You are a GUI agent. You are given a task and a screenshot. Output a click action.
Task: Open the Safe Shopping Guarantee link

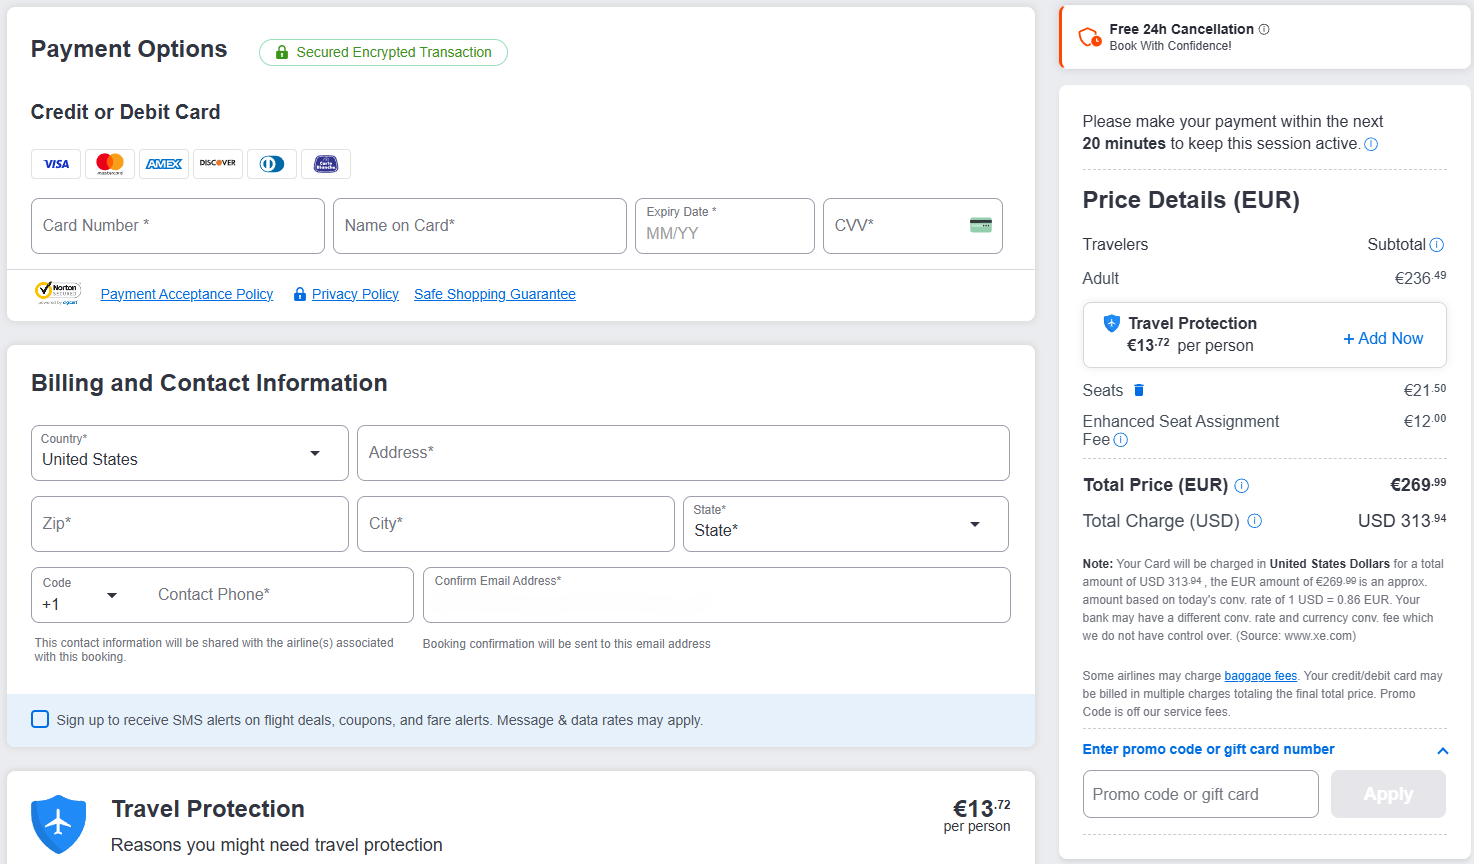(495, 294)
